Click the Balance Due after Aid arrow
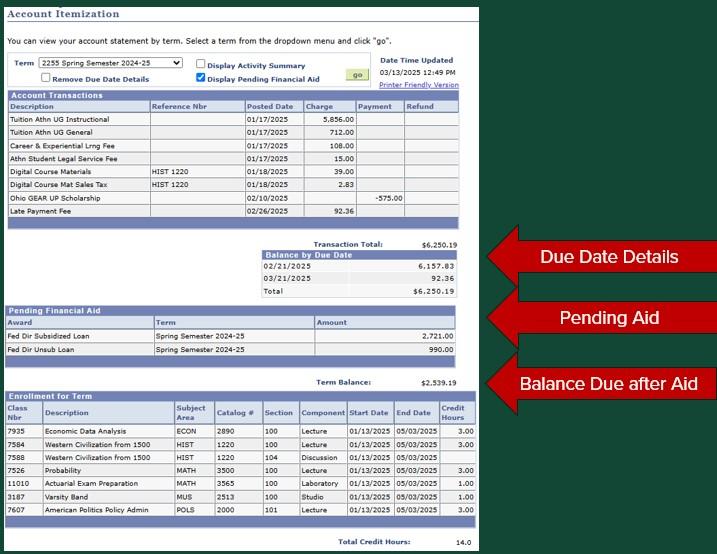This screenshot has width=717, height=554. [601, 384]
